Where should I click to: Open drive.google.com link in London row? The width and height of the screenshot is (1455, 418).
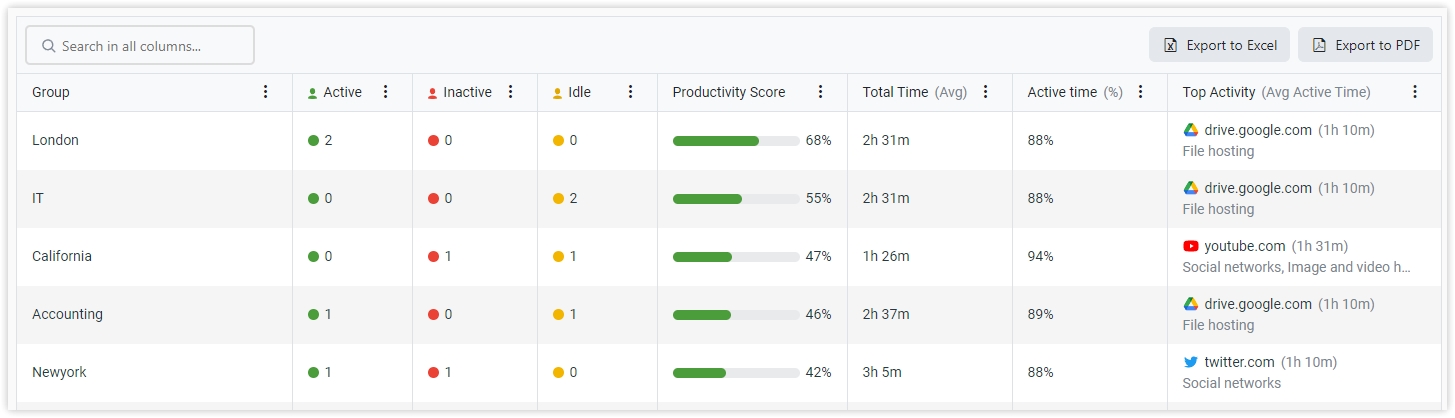tap(1258, 130)
